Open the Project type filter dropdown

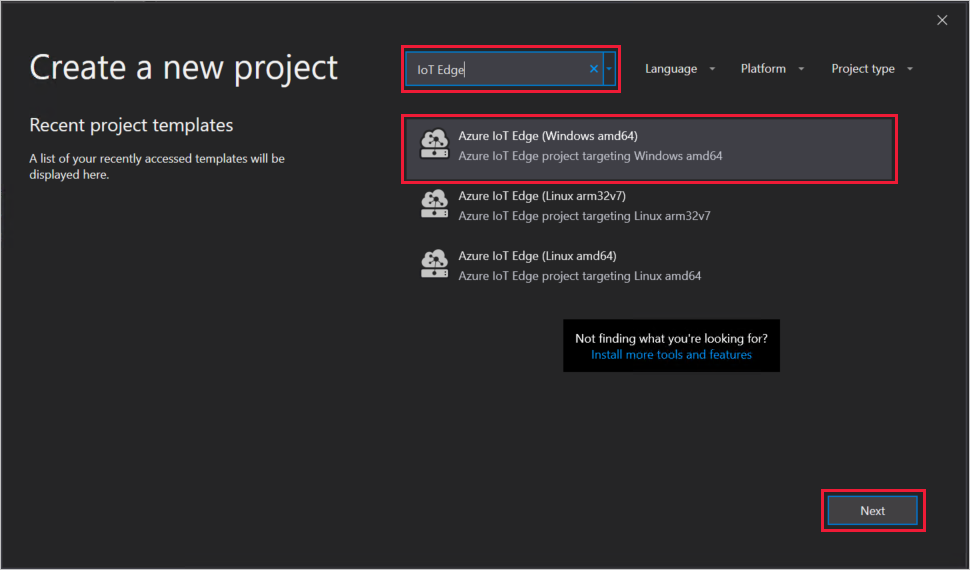[x=872, y=69]
